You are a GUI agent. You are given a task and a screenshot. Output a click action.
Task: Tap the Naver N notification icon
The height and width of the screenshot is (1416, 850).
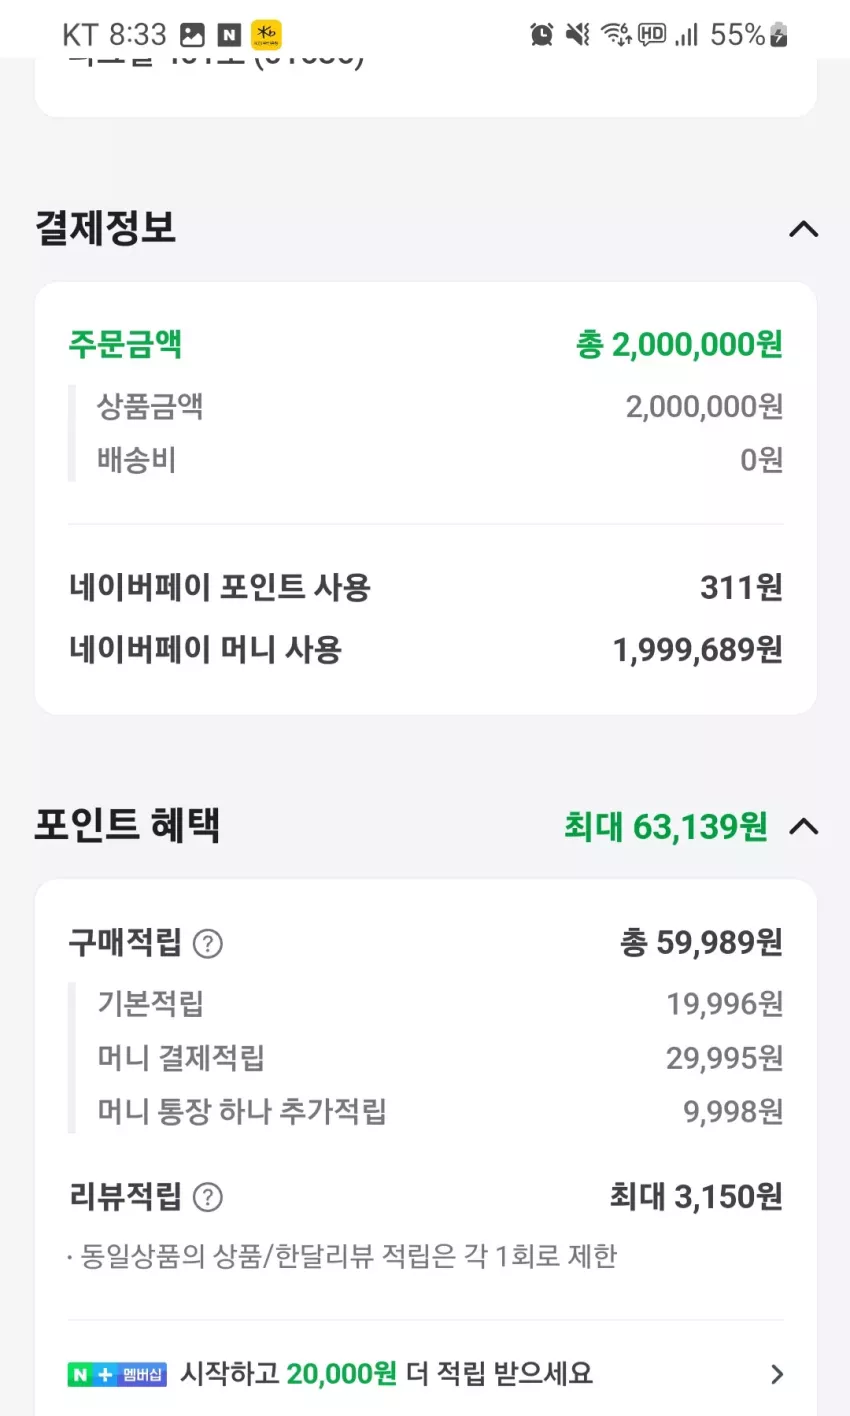click(x=229, y=35)
